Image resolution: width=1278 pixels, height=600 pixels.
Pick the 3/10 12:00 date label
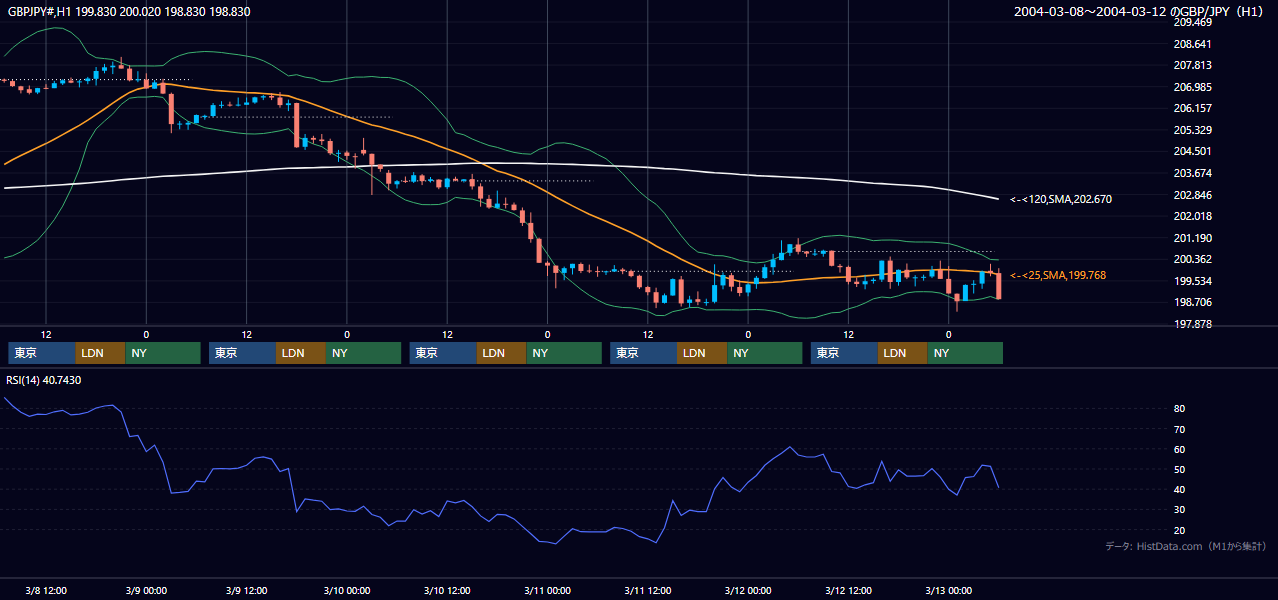447,590
